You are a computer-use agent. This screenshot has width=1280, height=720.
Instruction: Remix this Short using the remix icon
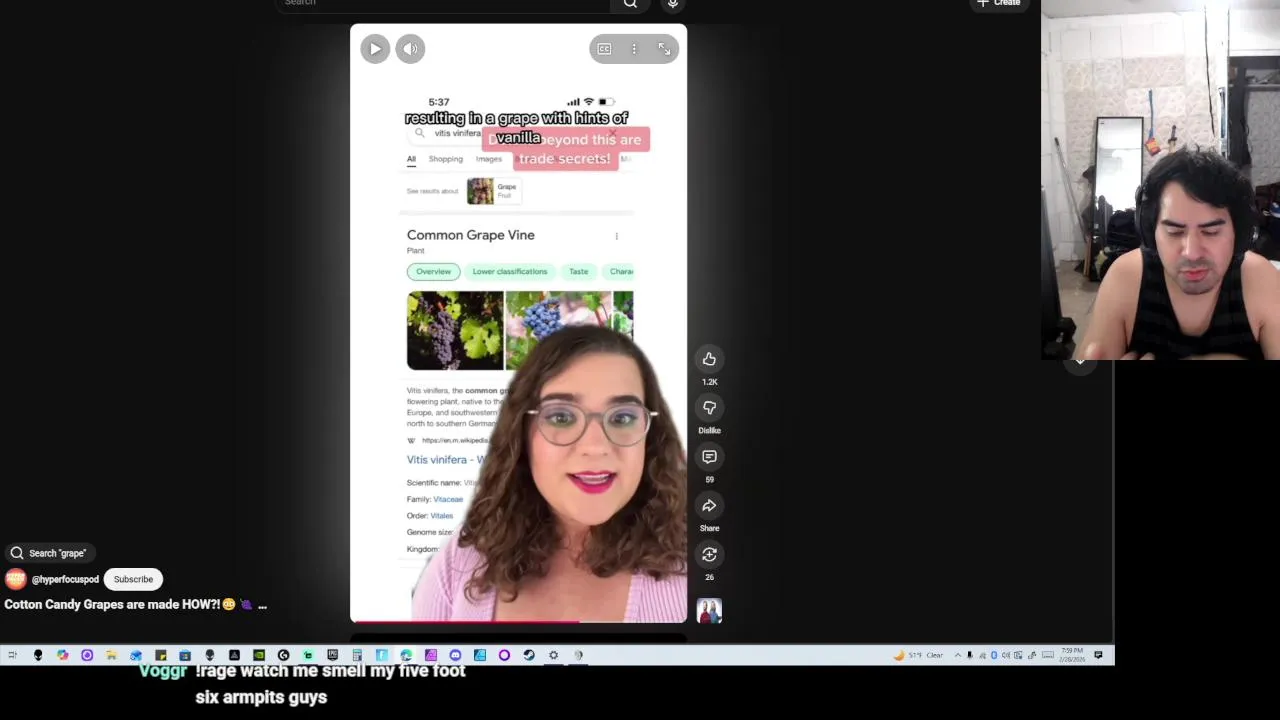point(709,554)
